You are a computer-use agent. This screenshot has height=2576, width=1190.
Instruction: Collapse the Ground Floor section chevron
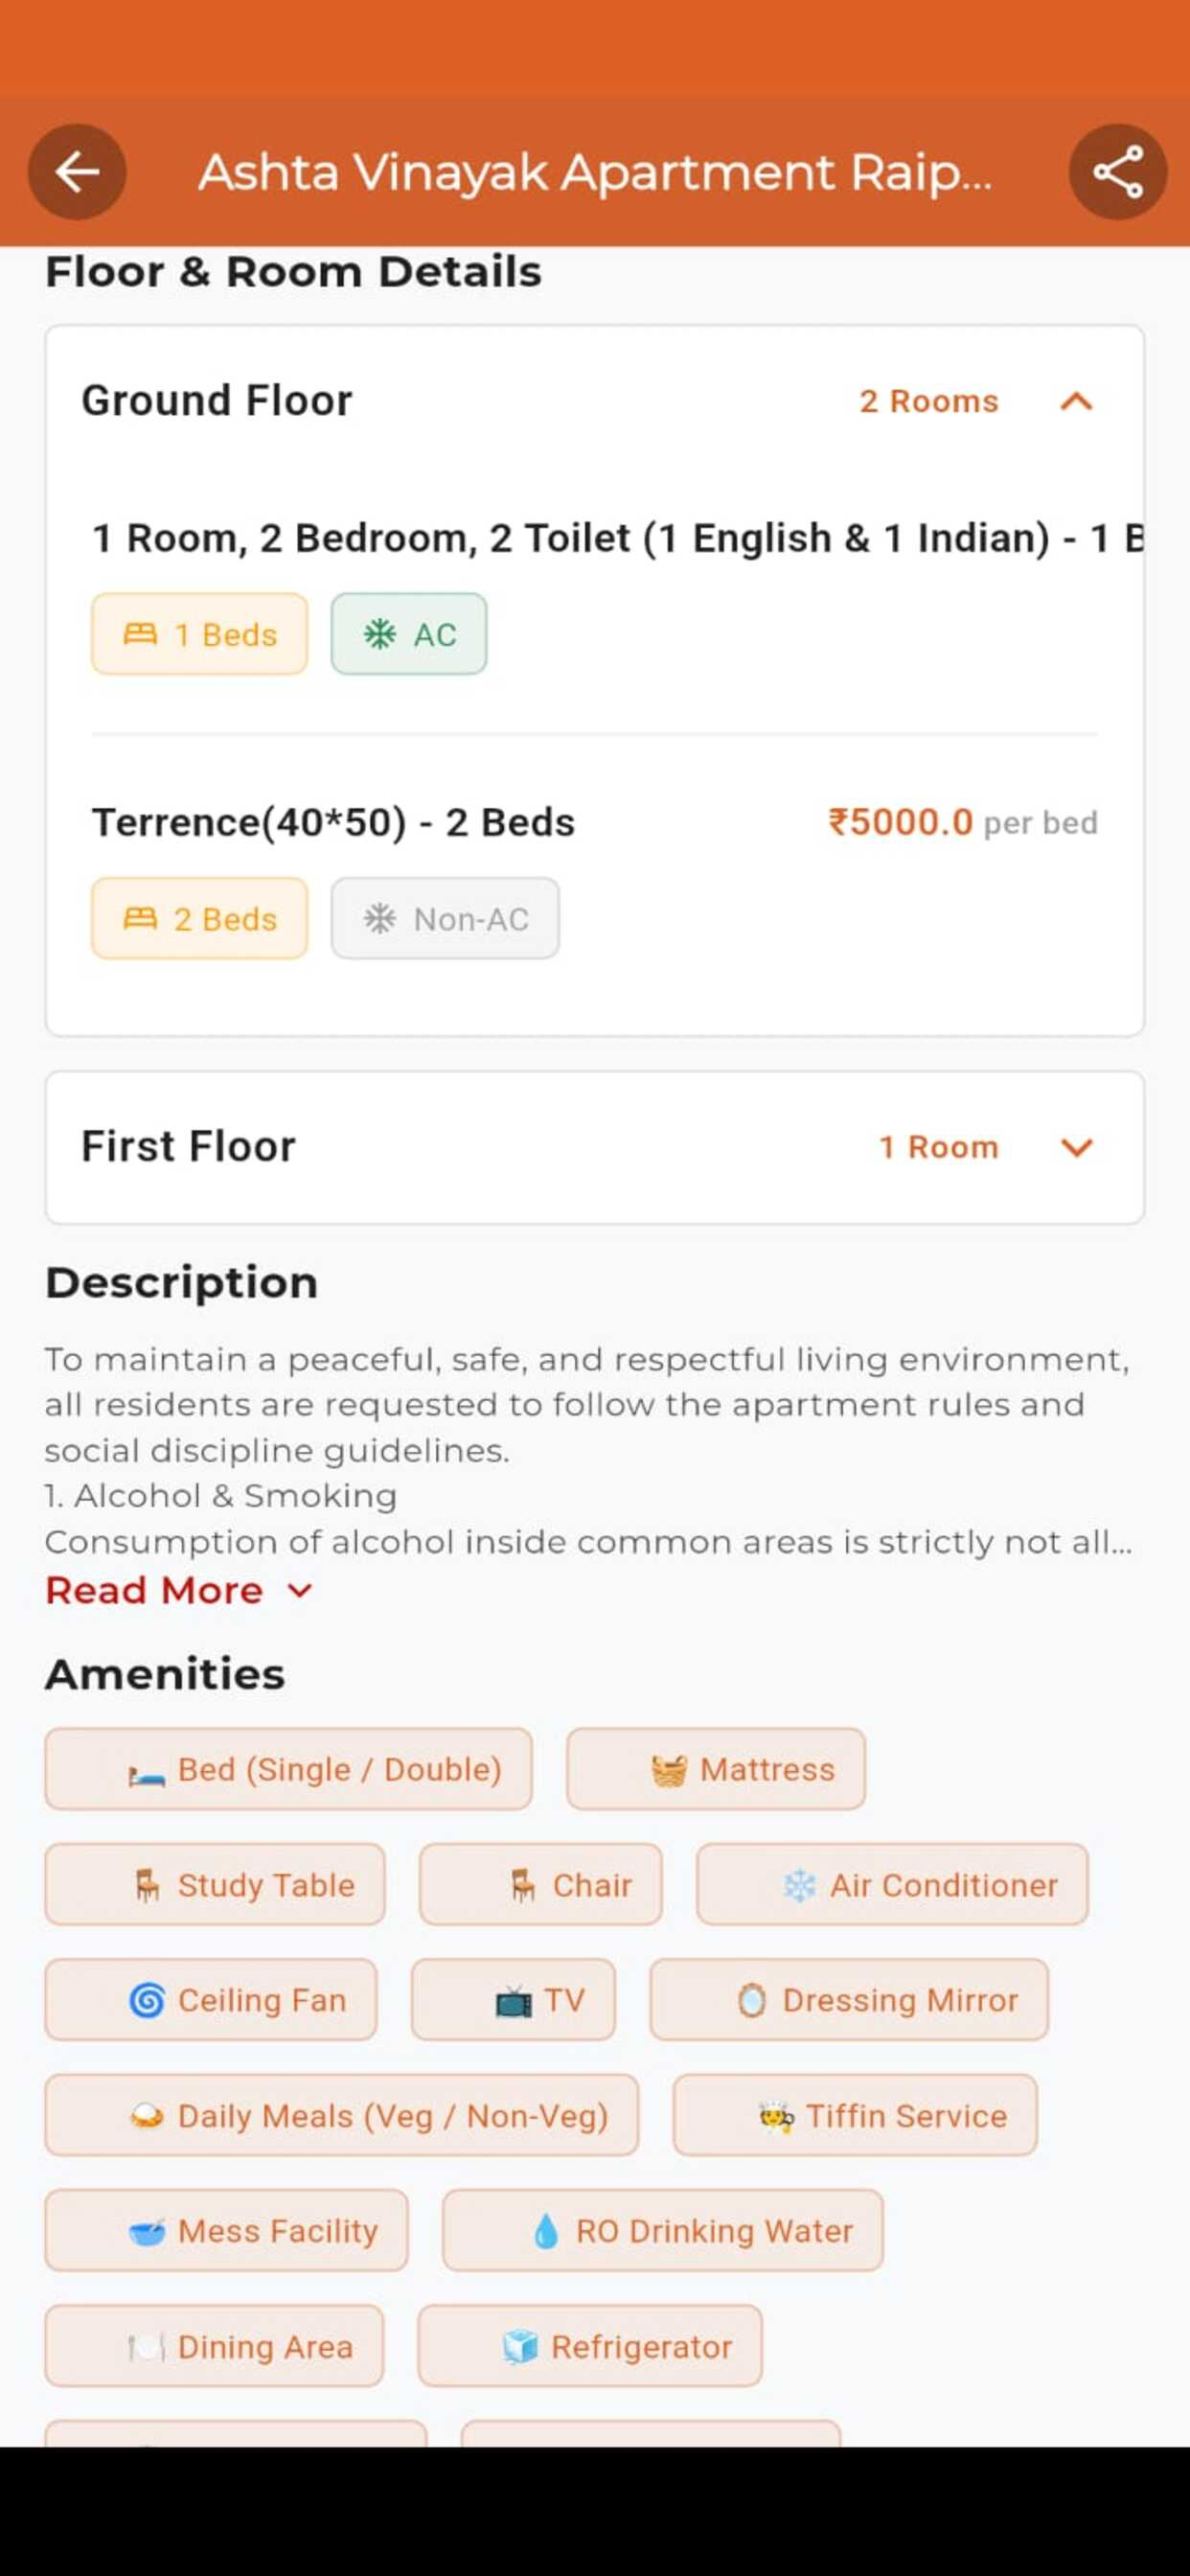[1076, 401]
